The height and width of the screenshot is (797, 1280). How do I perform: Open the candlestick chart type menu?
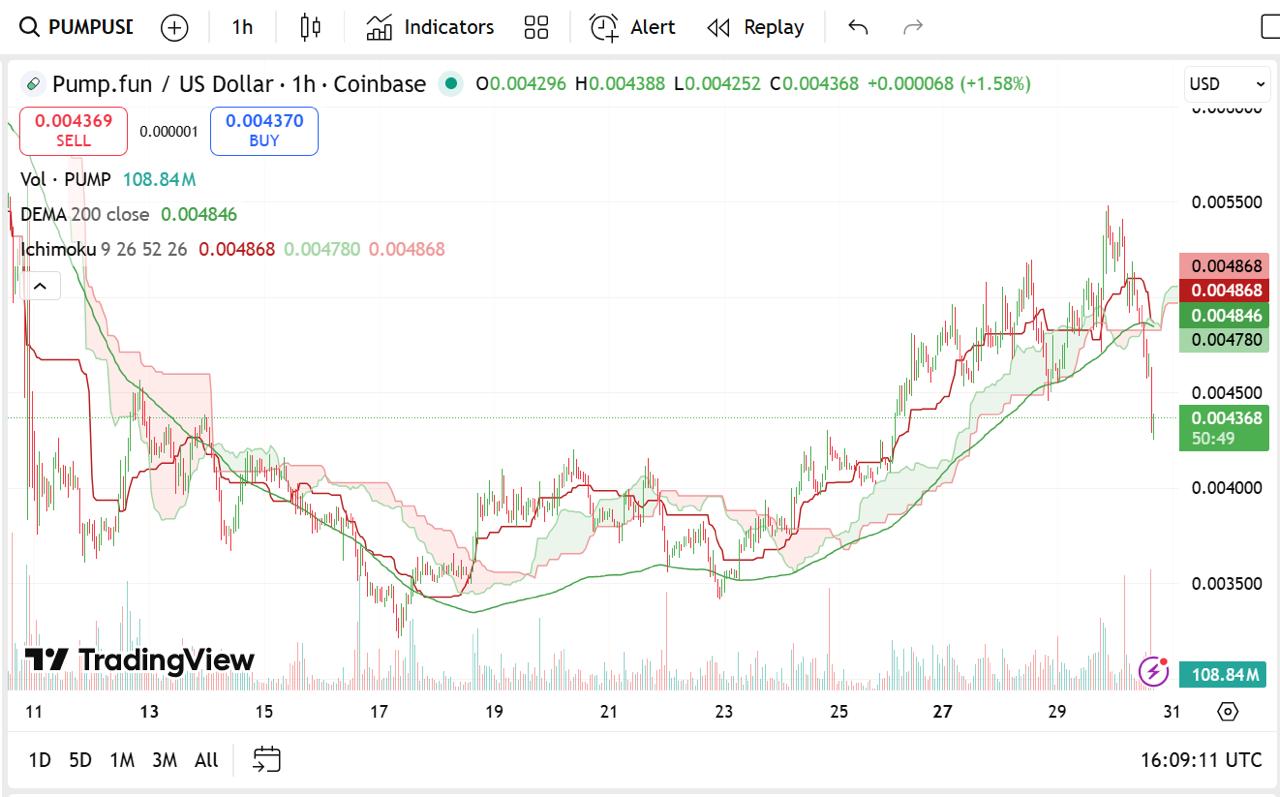click(x=311, y=27)
